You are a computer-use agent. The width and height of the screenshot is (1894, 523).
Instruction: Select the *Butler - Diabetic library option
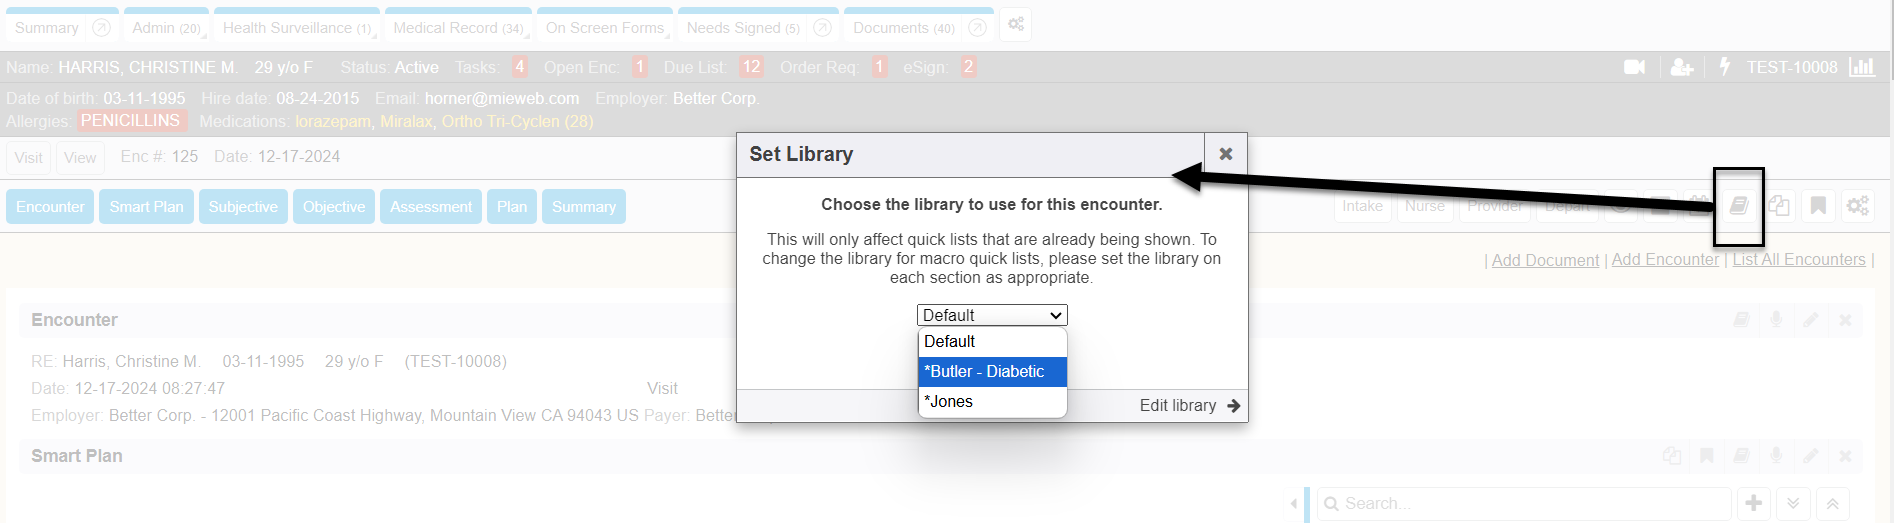tap(992, 371)
